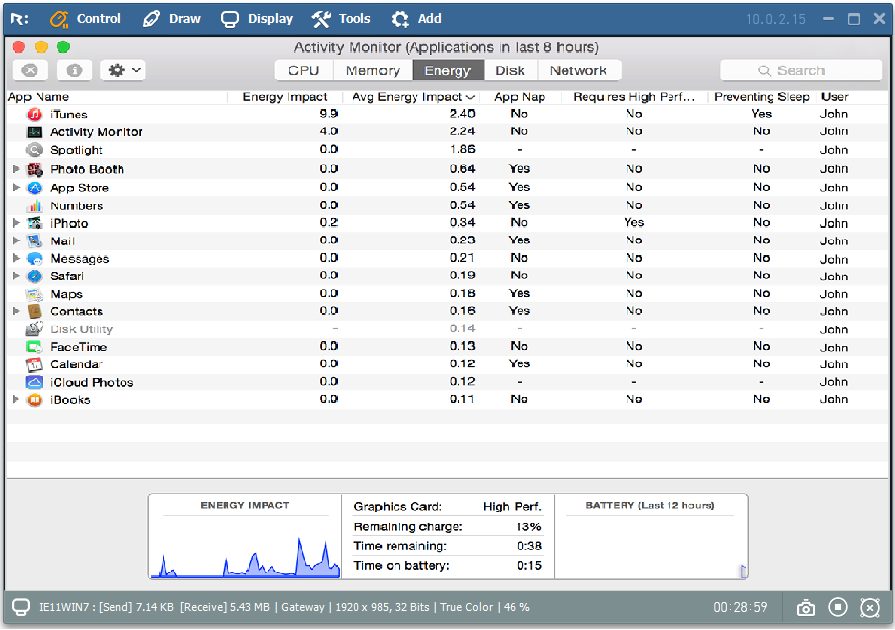Switch to the Memory tab

(x=373, y=70)
